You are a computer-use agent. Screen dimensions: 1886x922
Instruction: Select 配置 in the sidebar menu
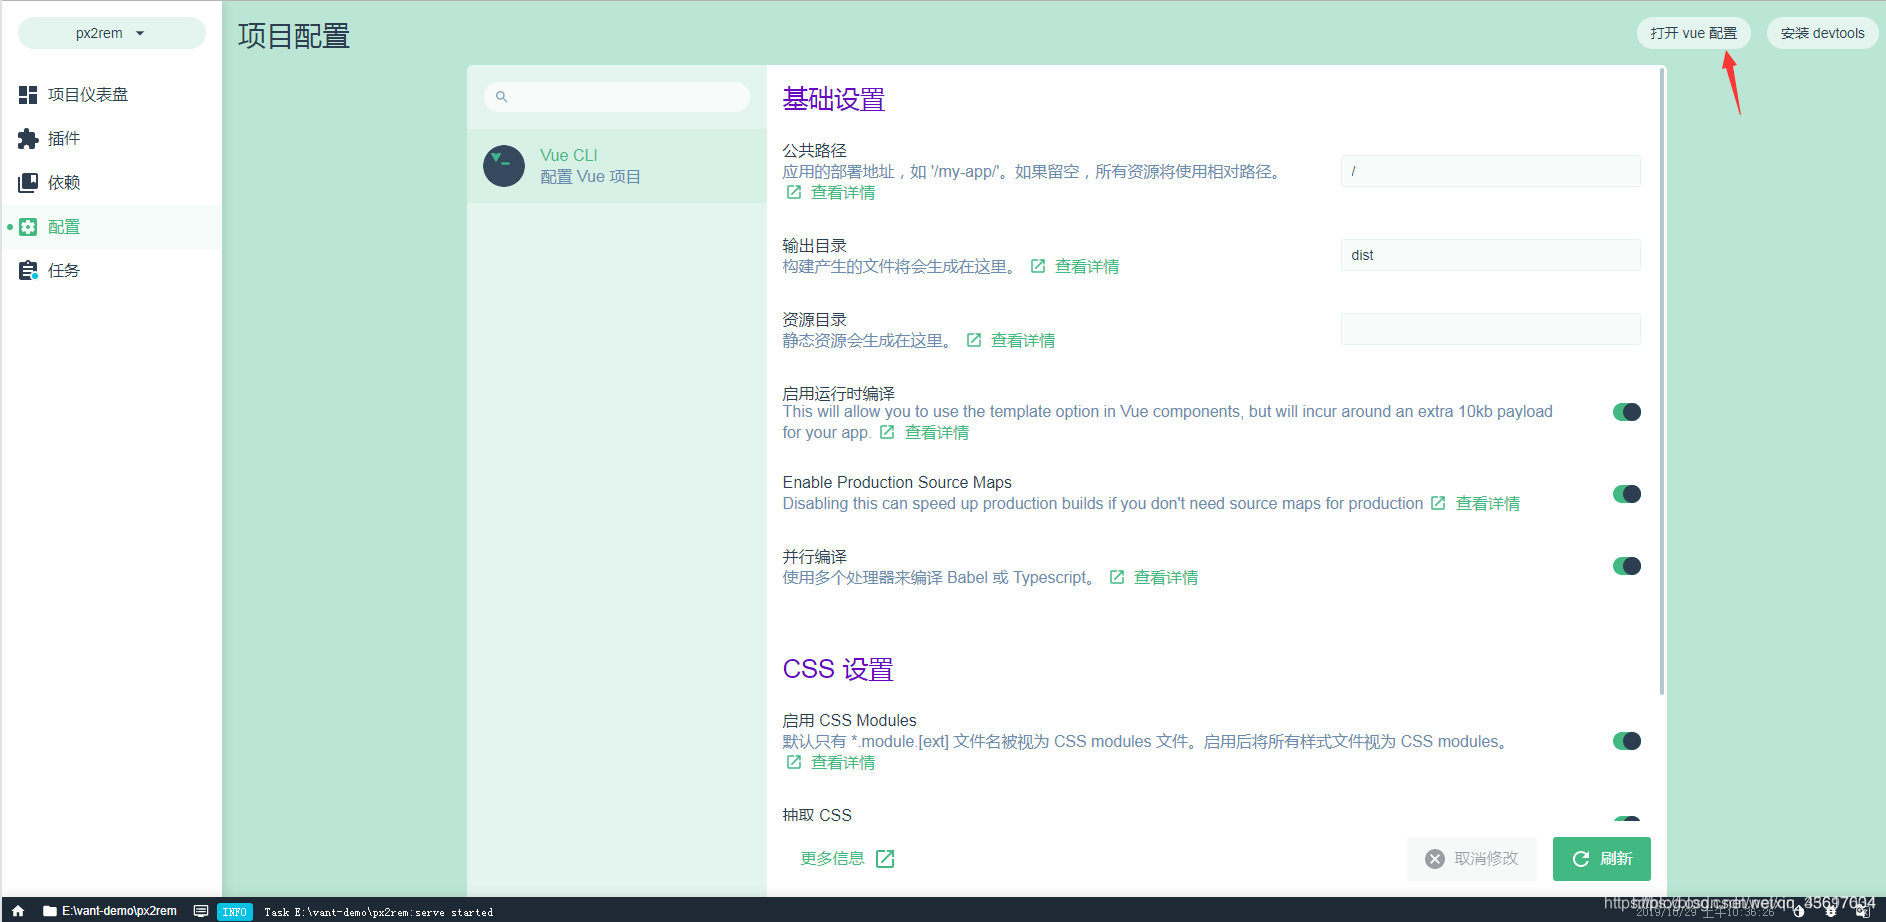(x=64, y=226)
